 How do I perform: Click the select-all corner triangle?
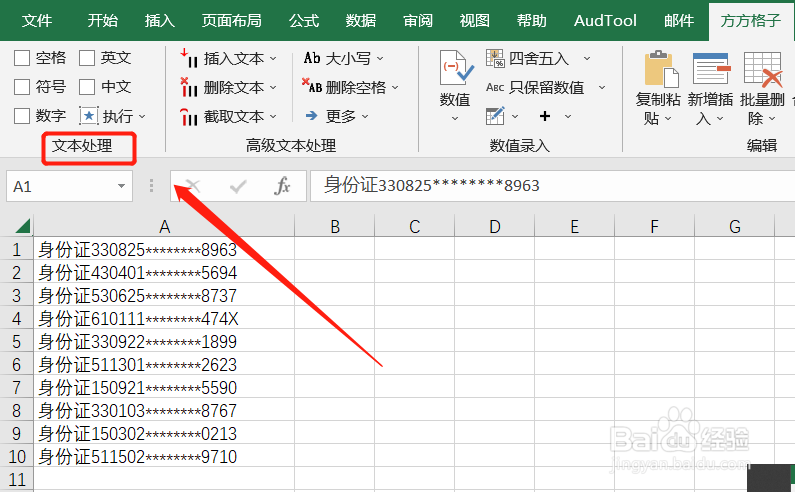(22, 226)
